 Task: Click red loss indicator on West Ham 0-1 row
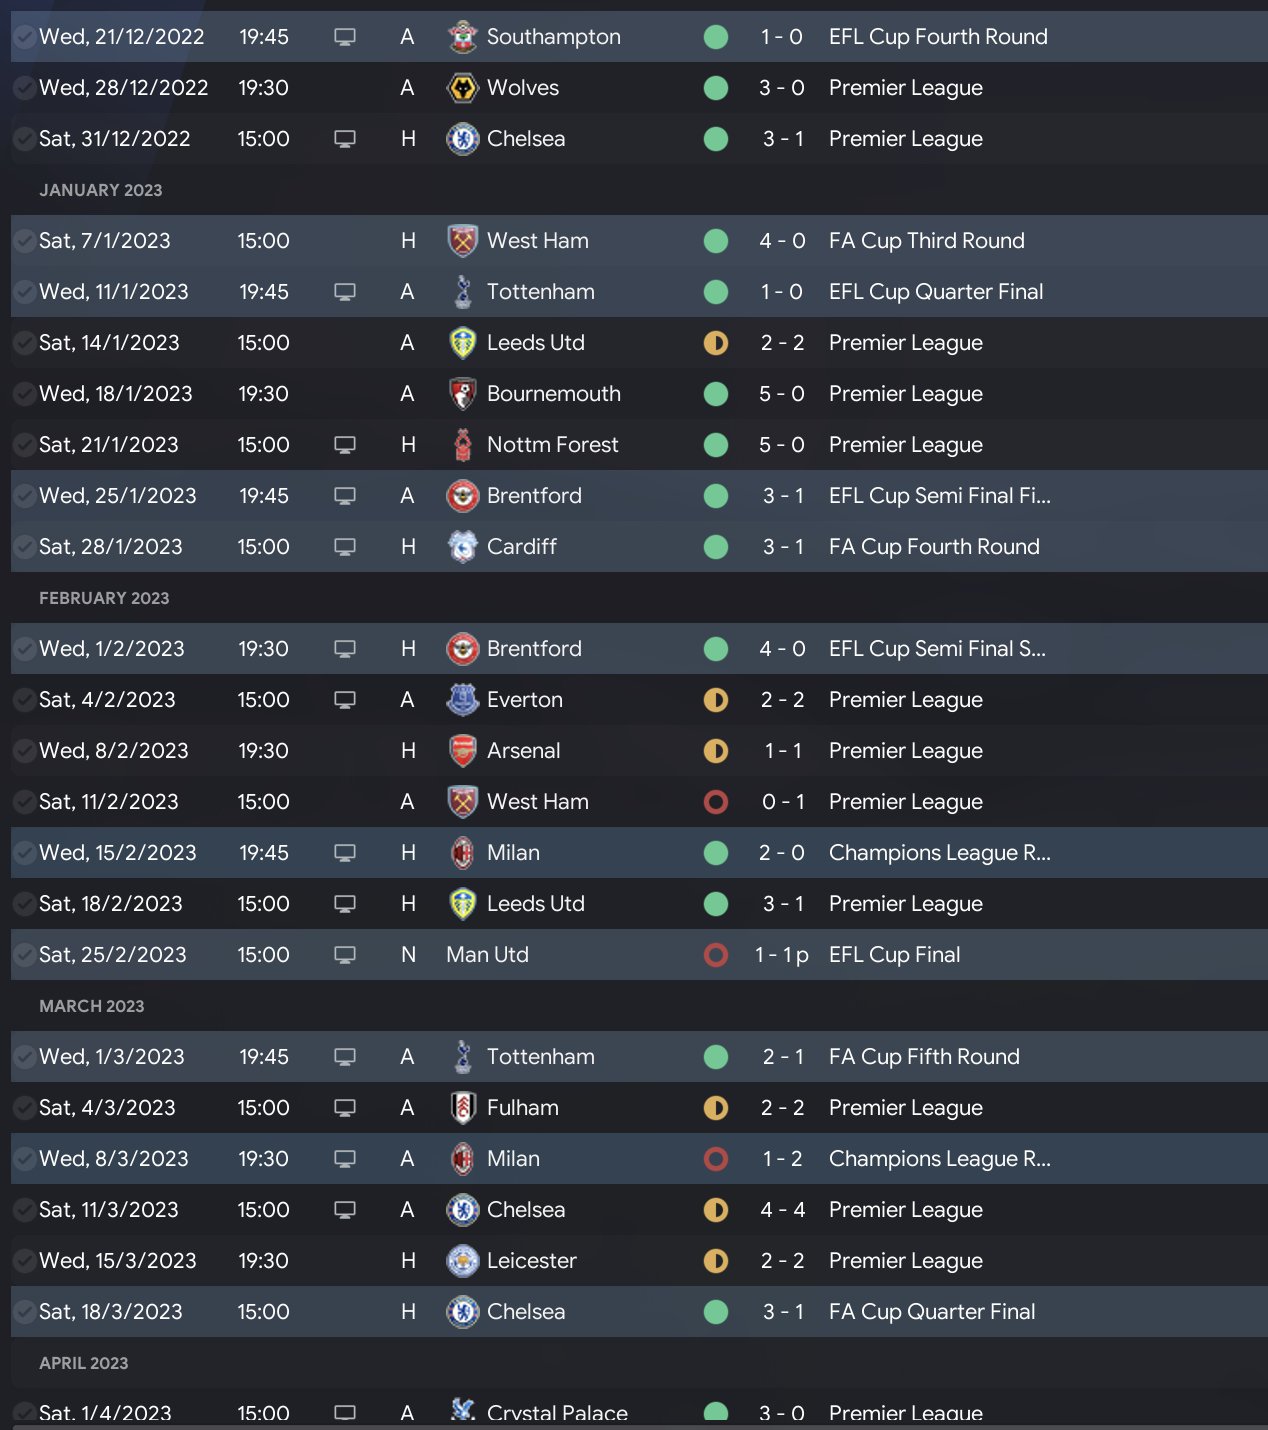tap(716, 802)
